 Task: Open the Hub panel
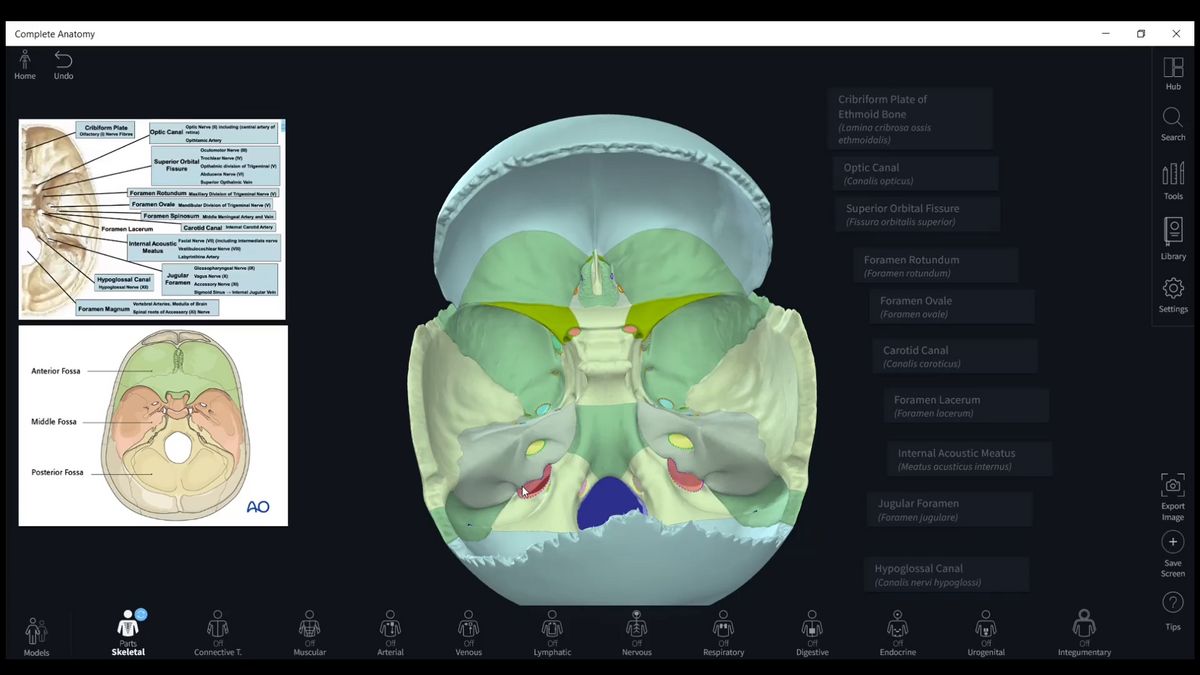[x=1173, y=69]
